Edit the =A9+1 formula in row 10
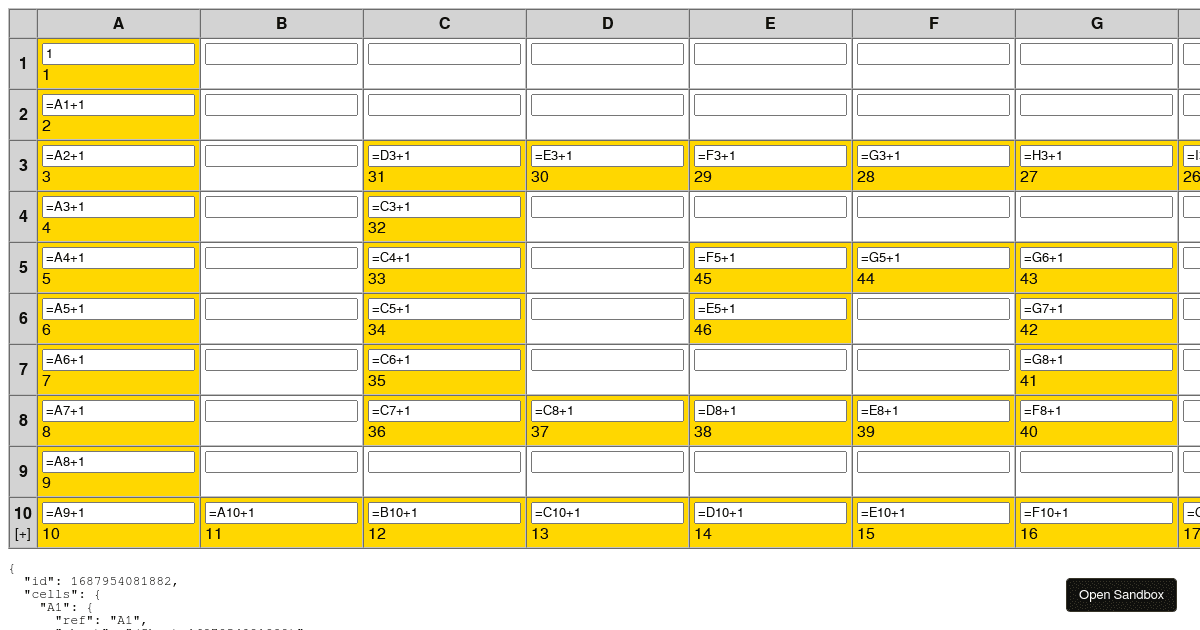The image size is (1200, 630). point(118,512)
